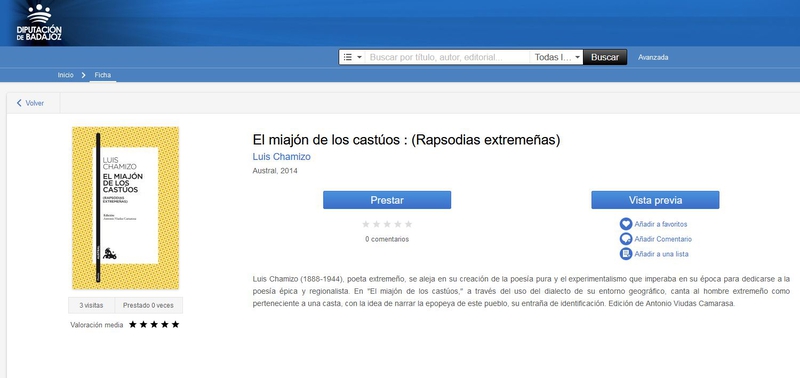Open the book cover thumbnail

[126, 208]
